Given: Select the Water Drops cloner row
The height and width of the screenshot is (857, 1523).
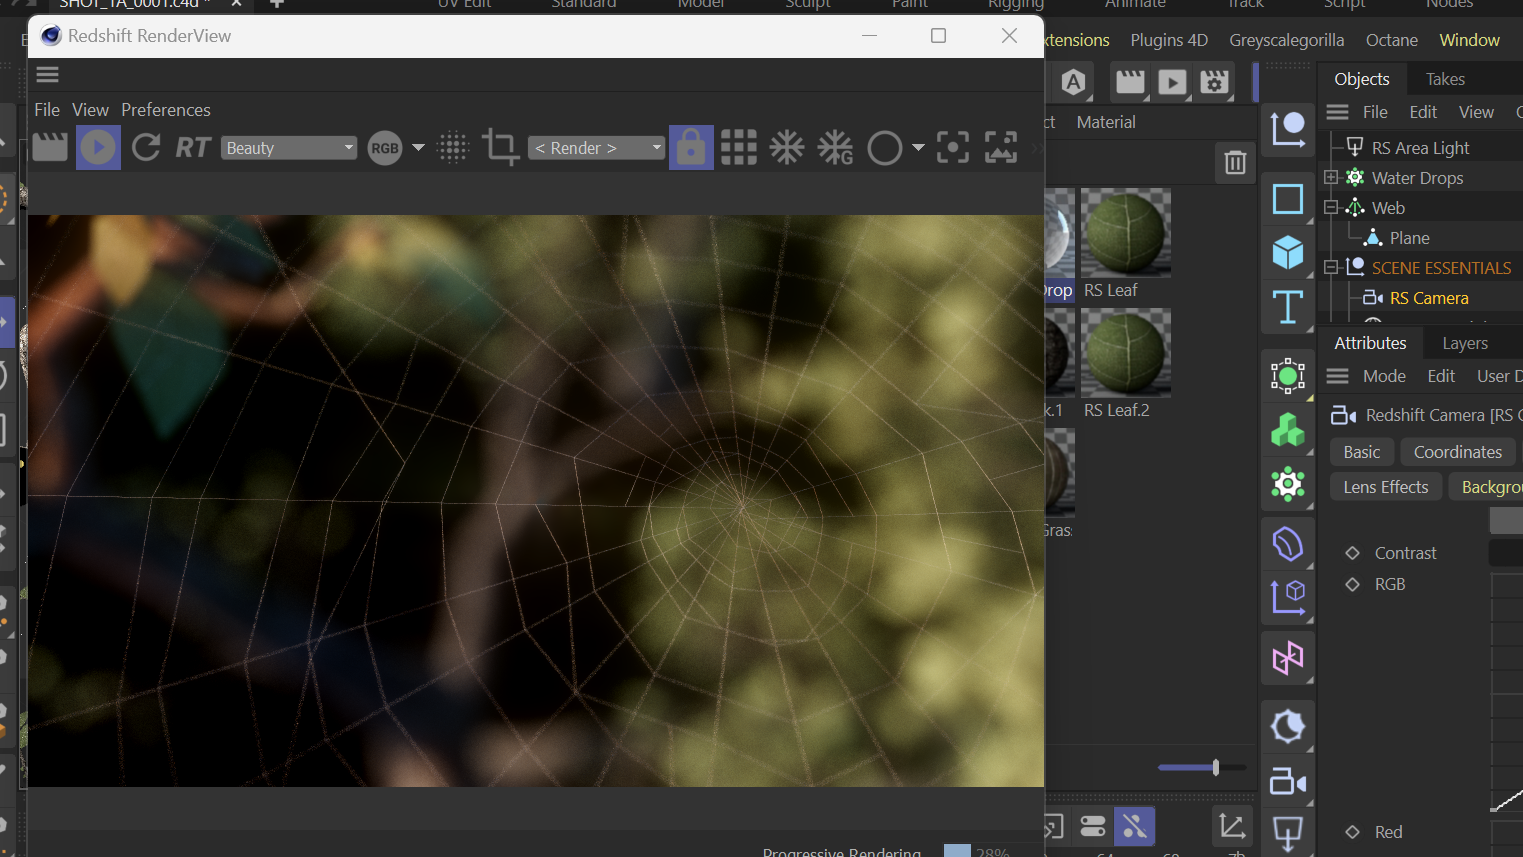Looking at the screenshot, I should (x=1417, y=178).
